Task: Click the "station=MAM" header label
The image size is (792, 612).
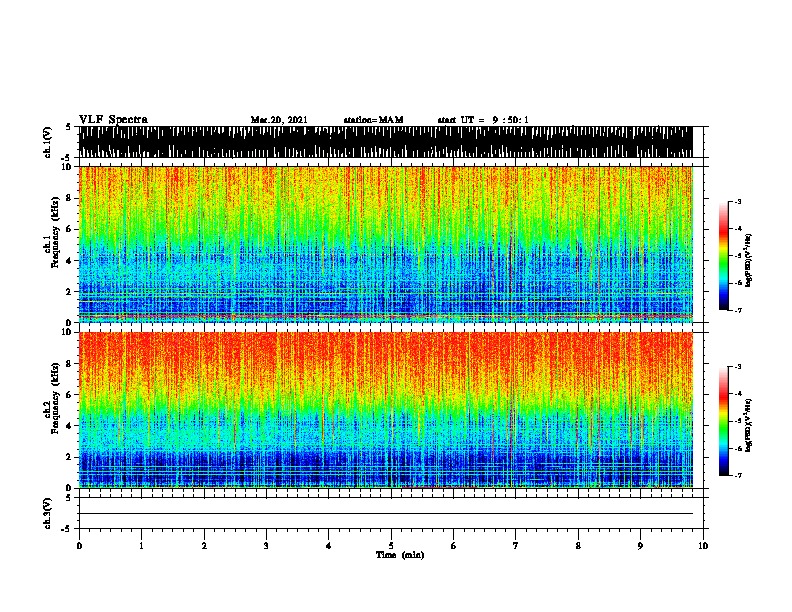Action: click(x=373, y=120)
